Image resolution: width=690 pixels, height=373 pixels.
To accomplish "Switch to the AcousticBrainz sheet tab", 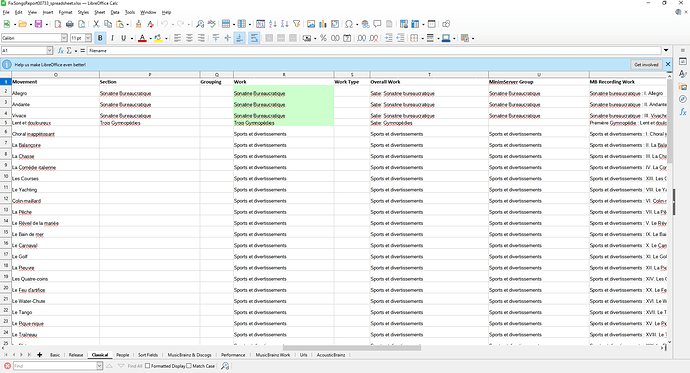I will coord(331,355).
